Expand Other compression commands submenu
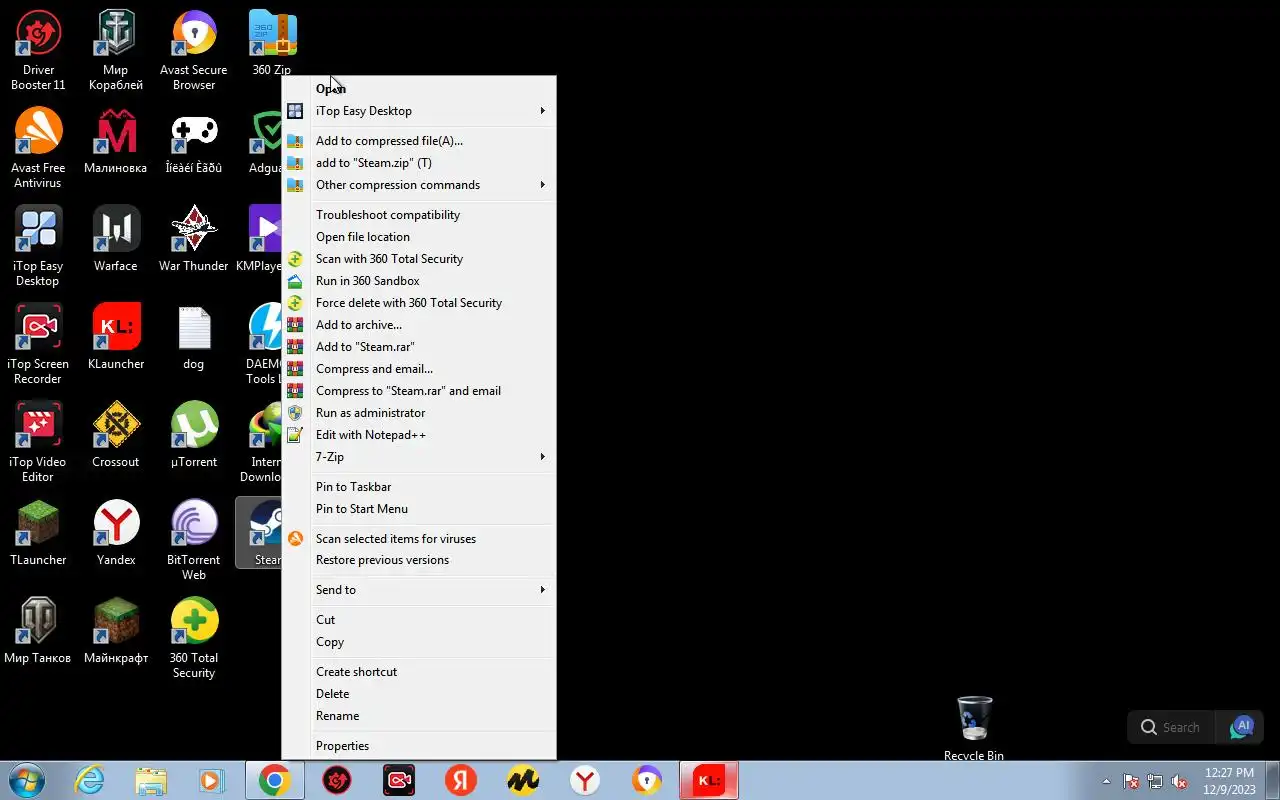 [419, 185]
